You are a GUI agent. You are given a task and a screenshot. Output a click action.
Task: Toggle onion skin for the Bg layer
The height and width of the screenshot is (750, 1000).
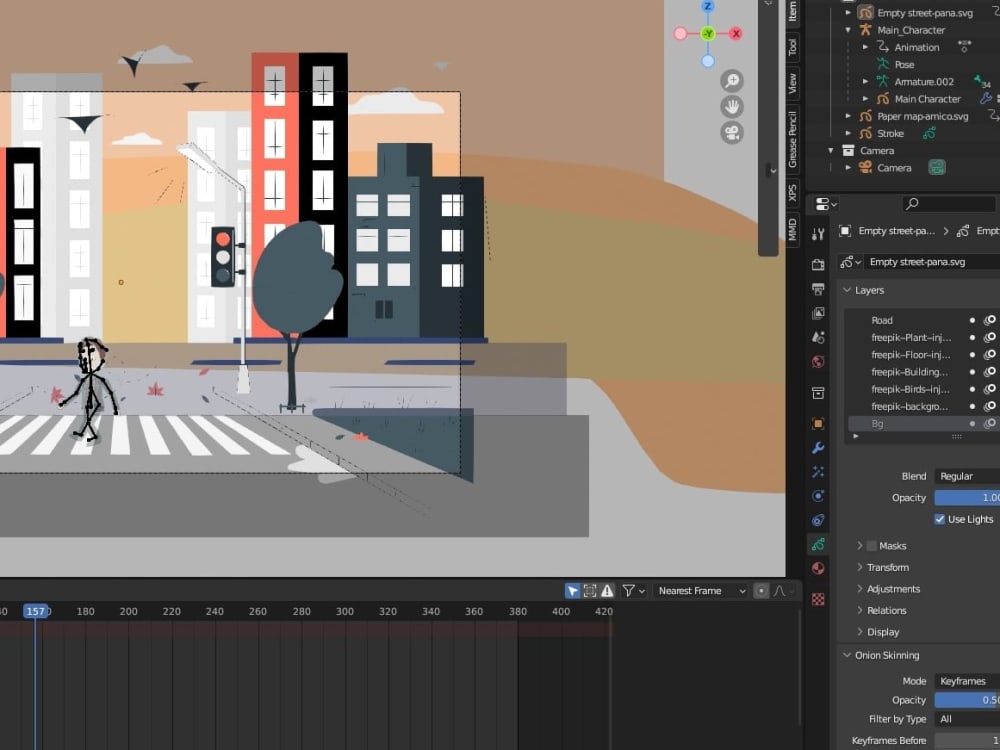pos(990,423)
